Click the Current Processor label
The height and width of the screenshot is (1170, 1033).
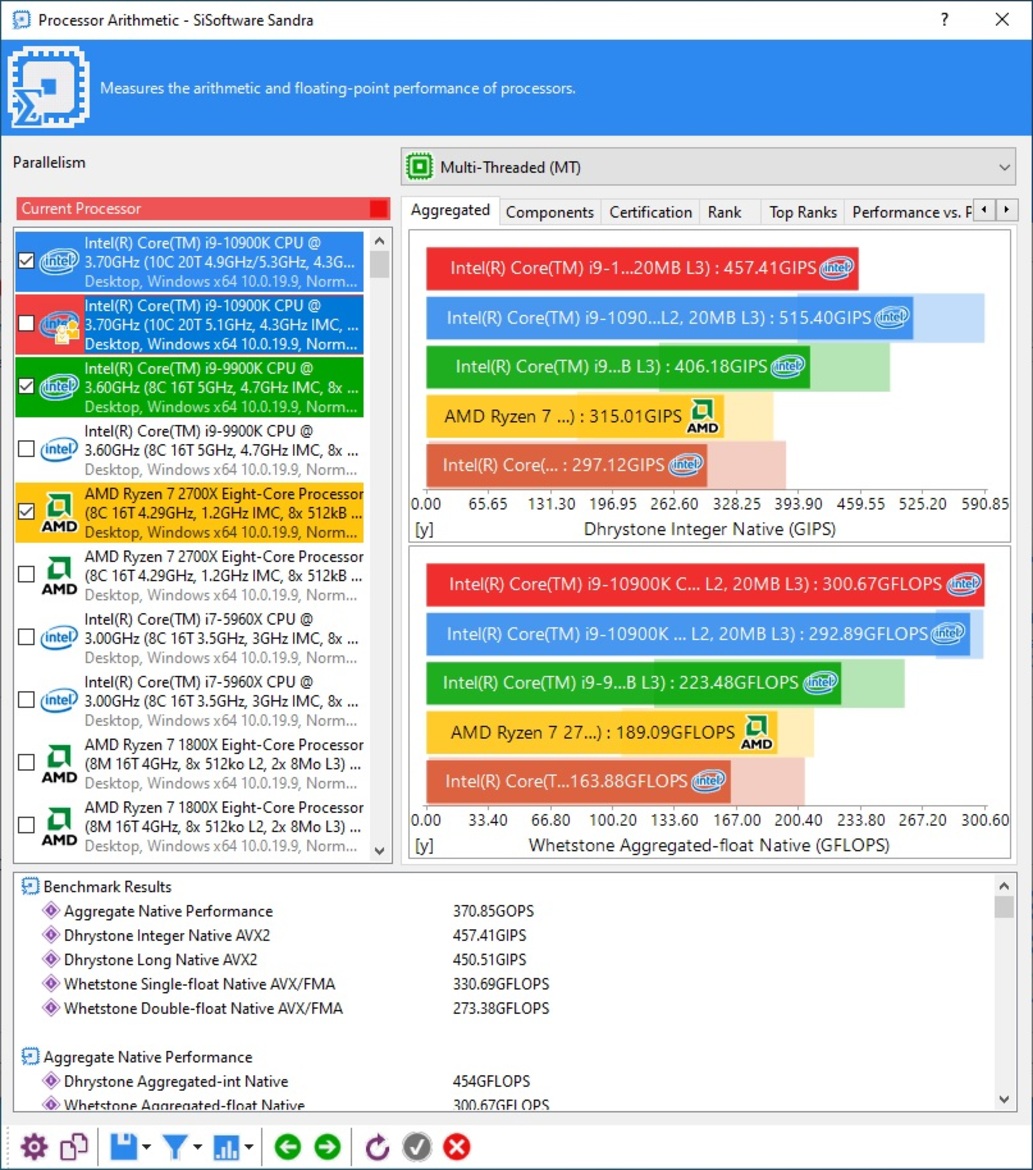(x=81, y=209)
